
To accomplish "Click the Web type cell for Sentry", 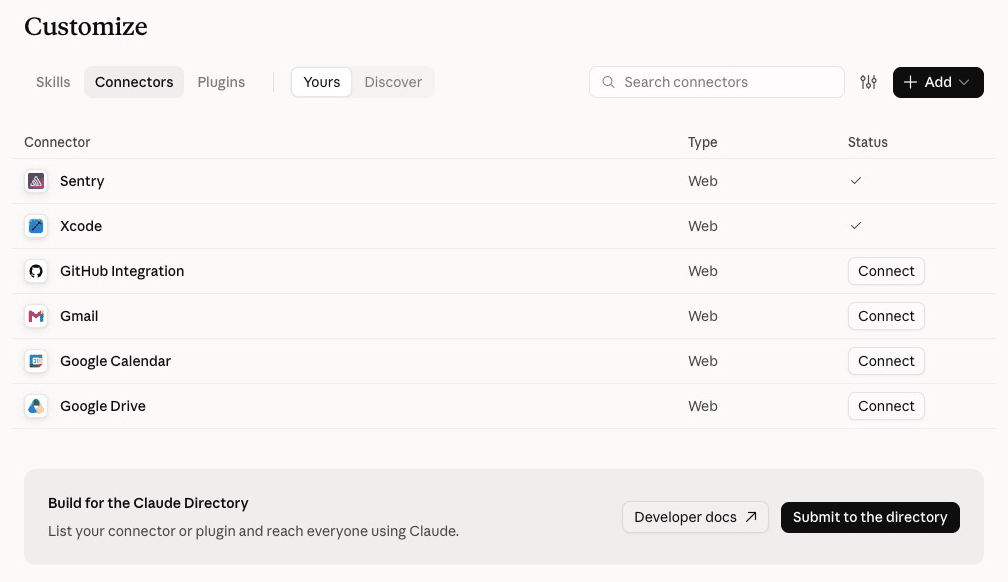I will coord(703,181).
